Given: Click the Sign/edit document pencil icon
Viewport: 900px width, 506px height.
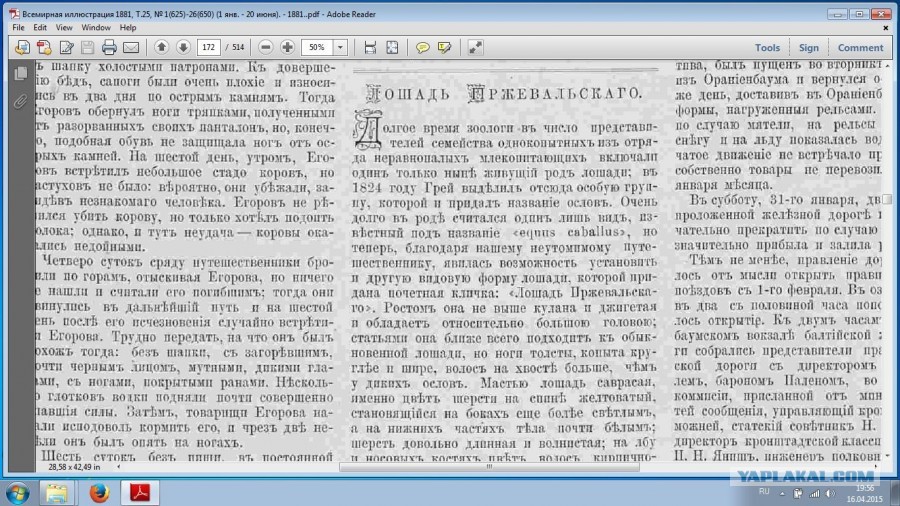Looking at the screenshot, I should [x=66, y=48].
